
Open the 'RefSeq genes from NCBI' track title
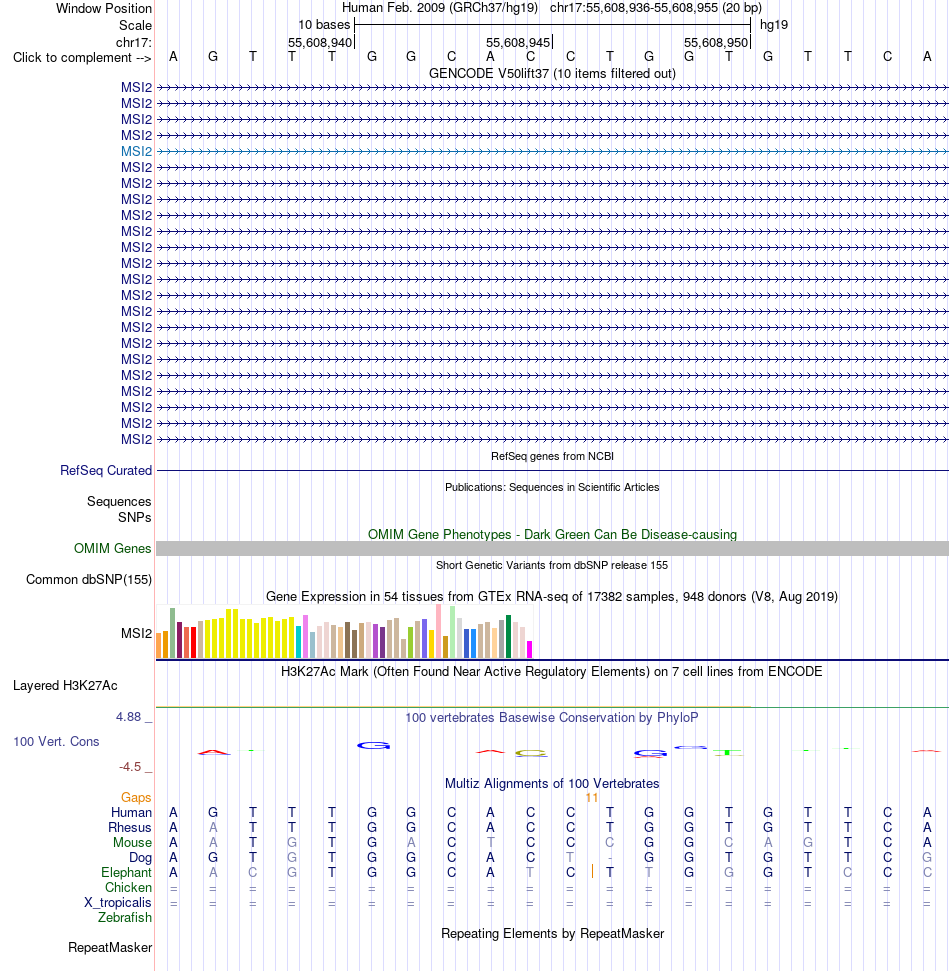coord(552,456)
